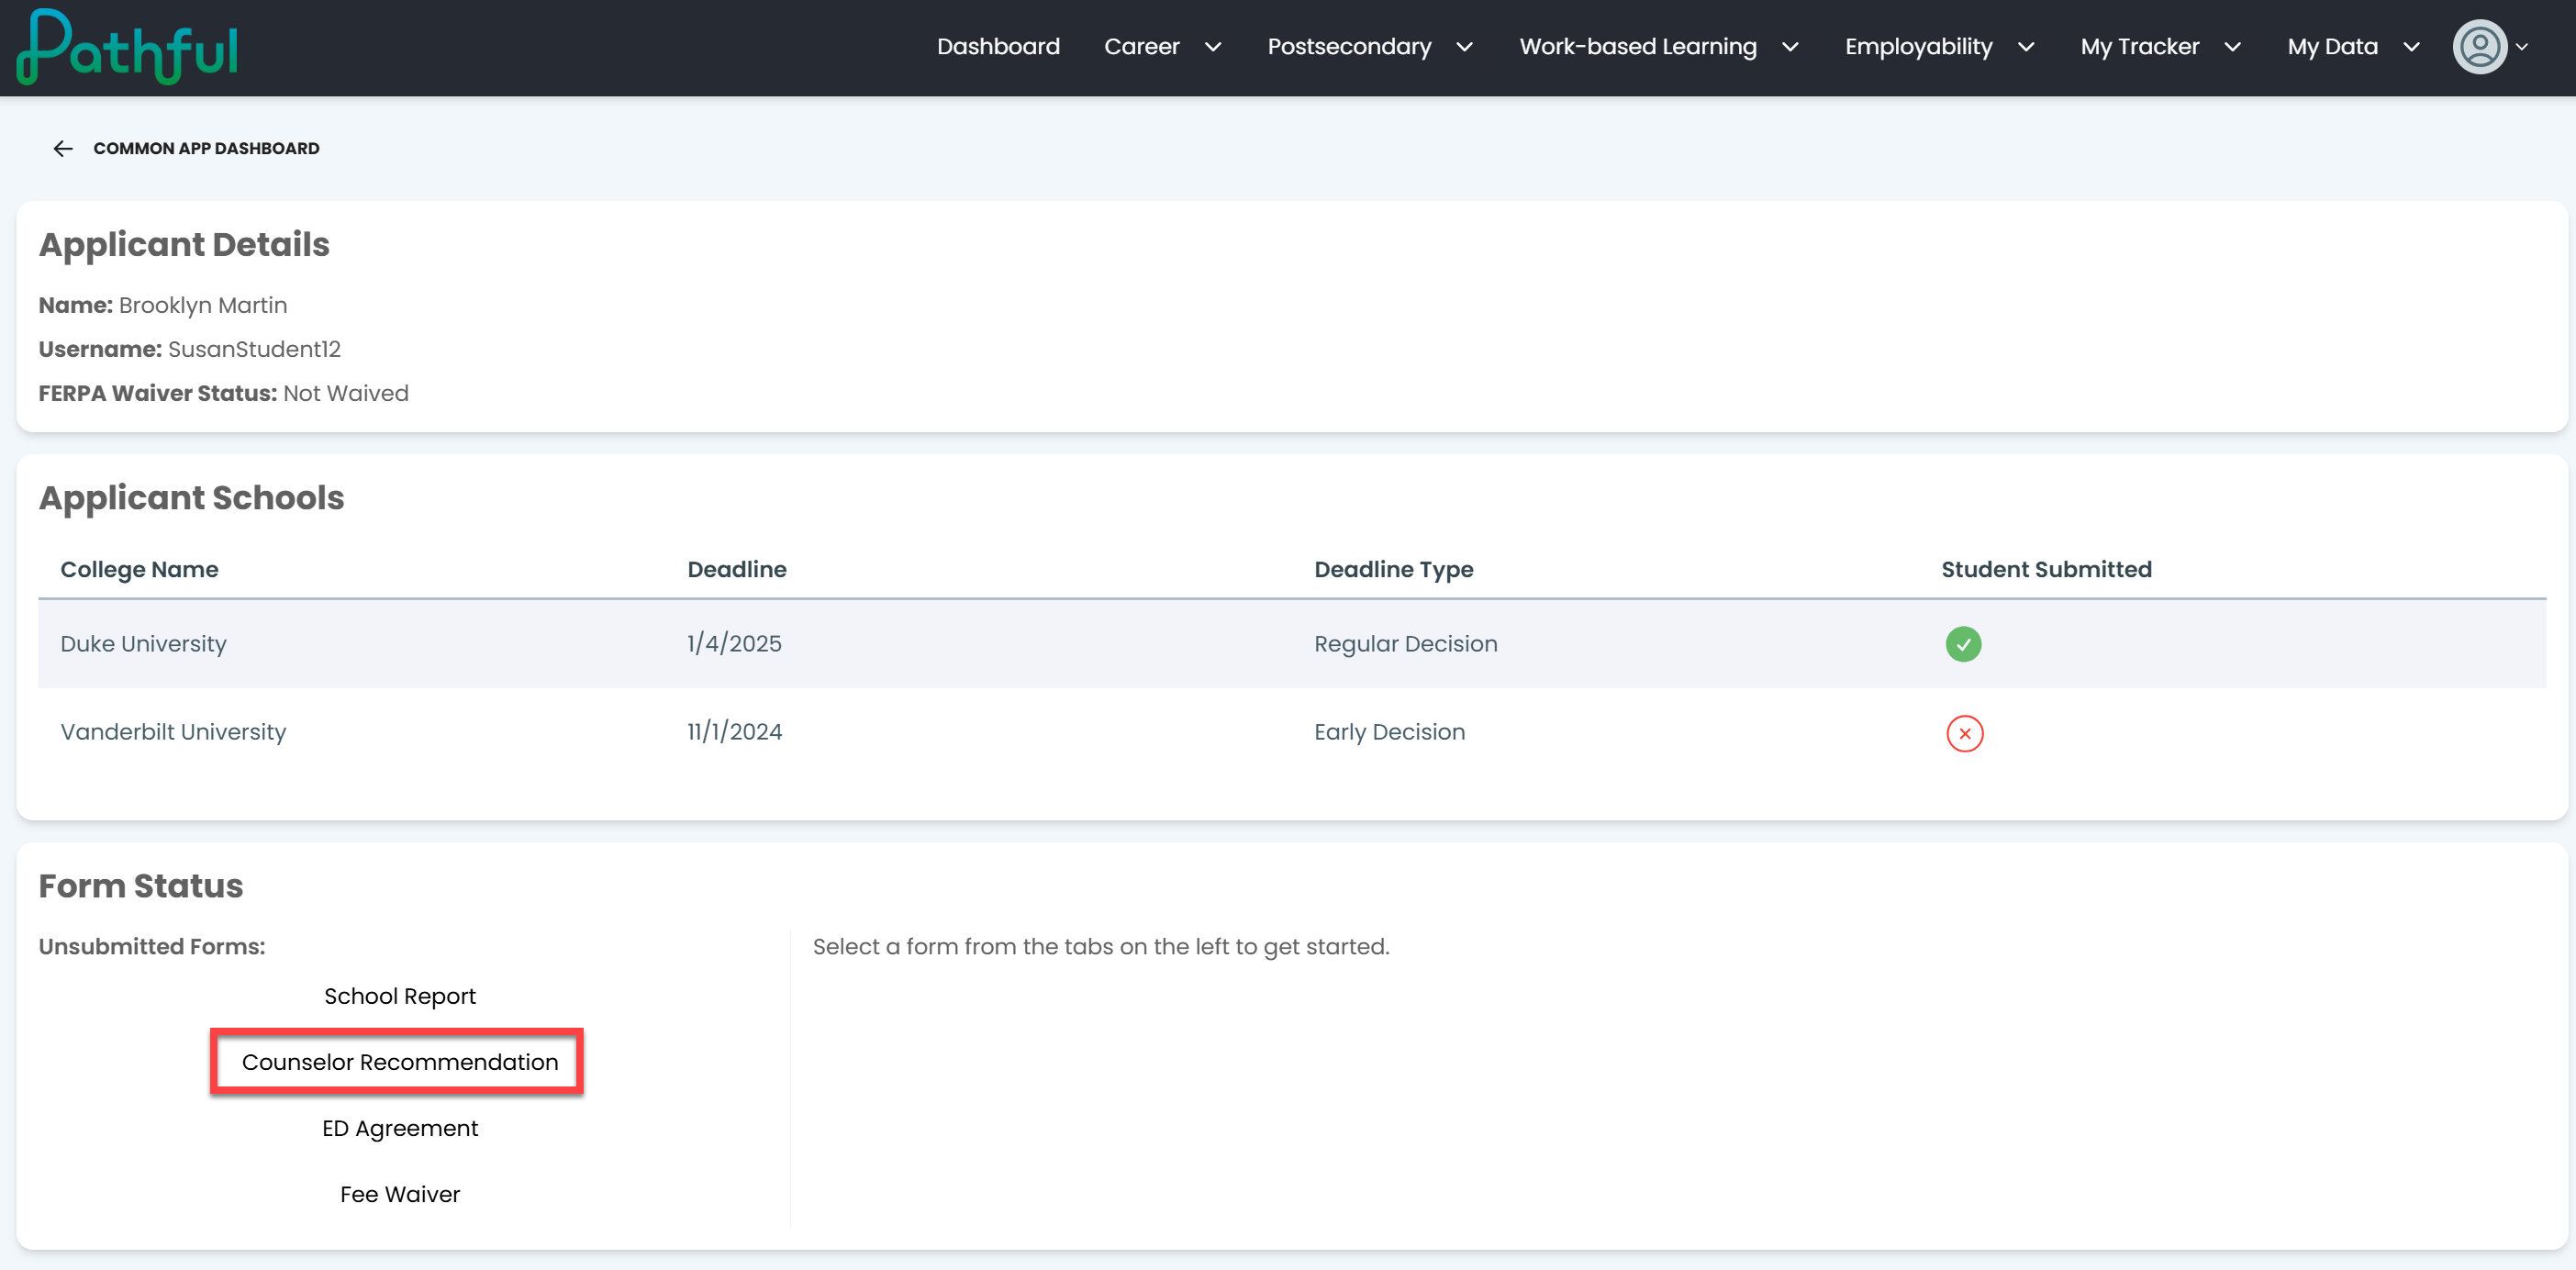Image resolution: width=2576 pixels, height=1270 pixels.
Task: Click the Vanderbilt University college name
Action: click(173, 732)
